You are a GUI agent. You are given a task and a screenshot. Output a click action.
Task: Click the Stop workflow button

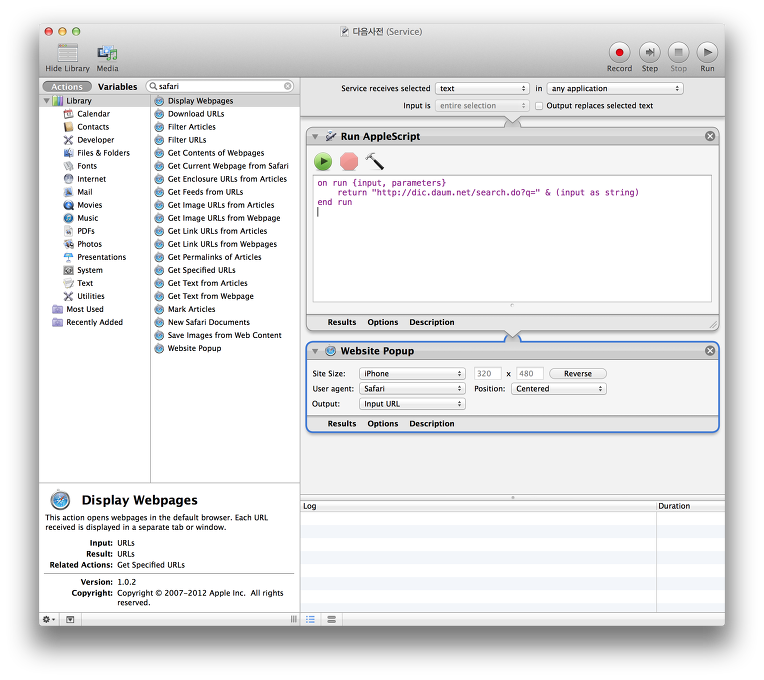click(678, 52)
